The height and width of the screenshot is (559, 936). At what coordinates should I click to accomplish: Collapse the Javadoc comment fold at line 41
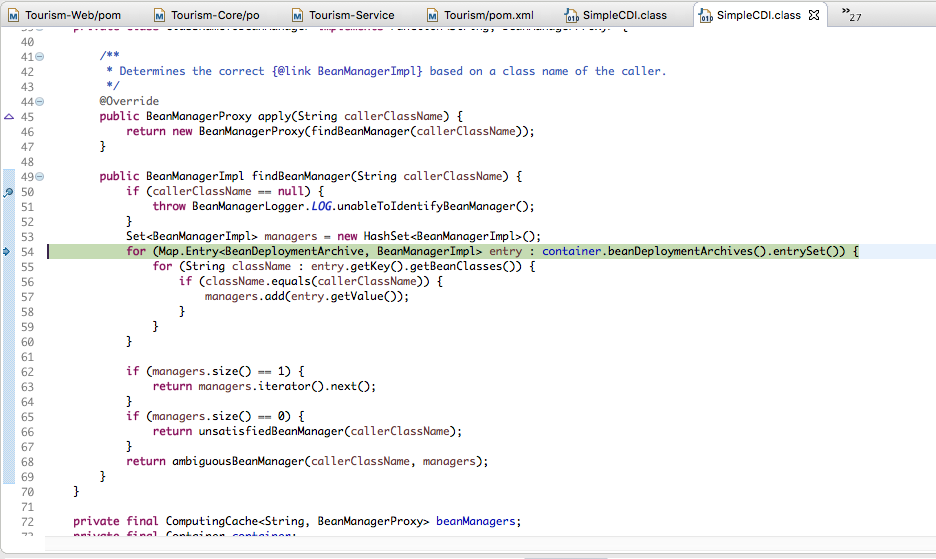click(x=40, y=57)
